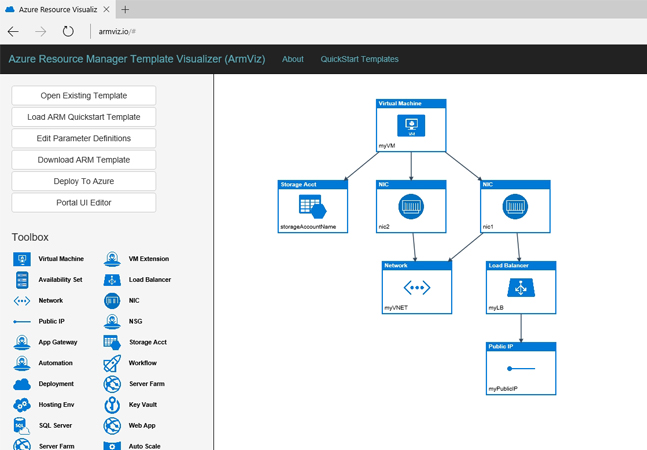Click the myVM label text
This screenshot has width=647, height=450.
[x=387, y=146]
